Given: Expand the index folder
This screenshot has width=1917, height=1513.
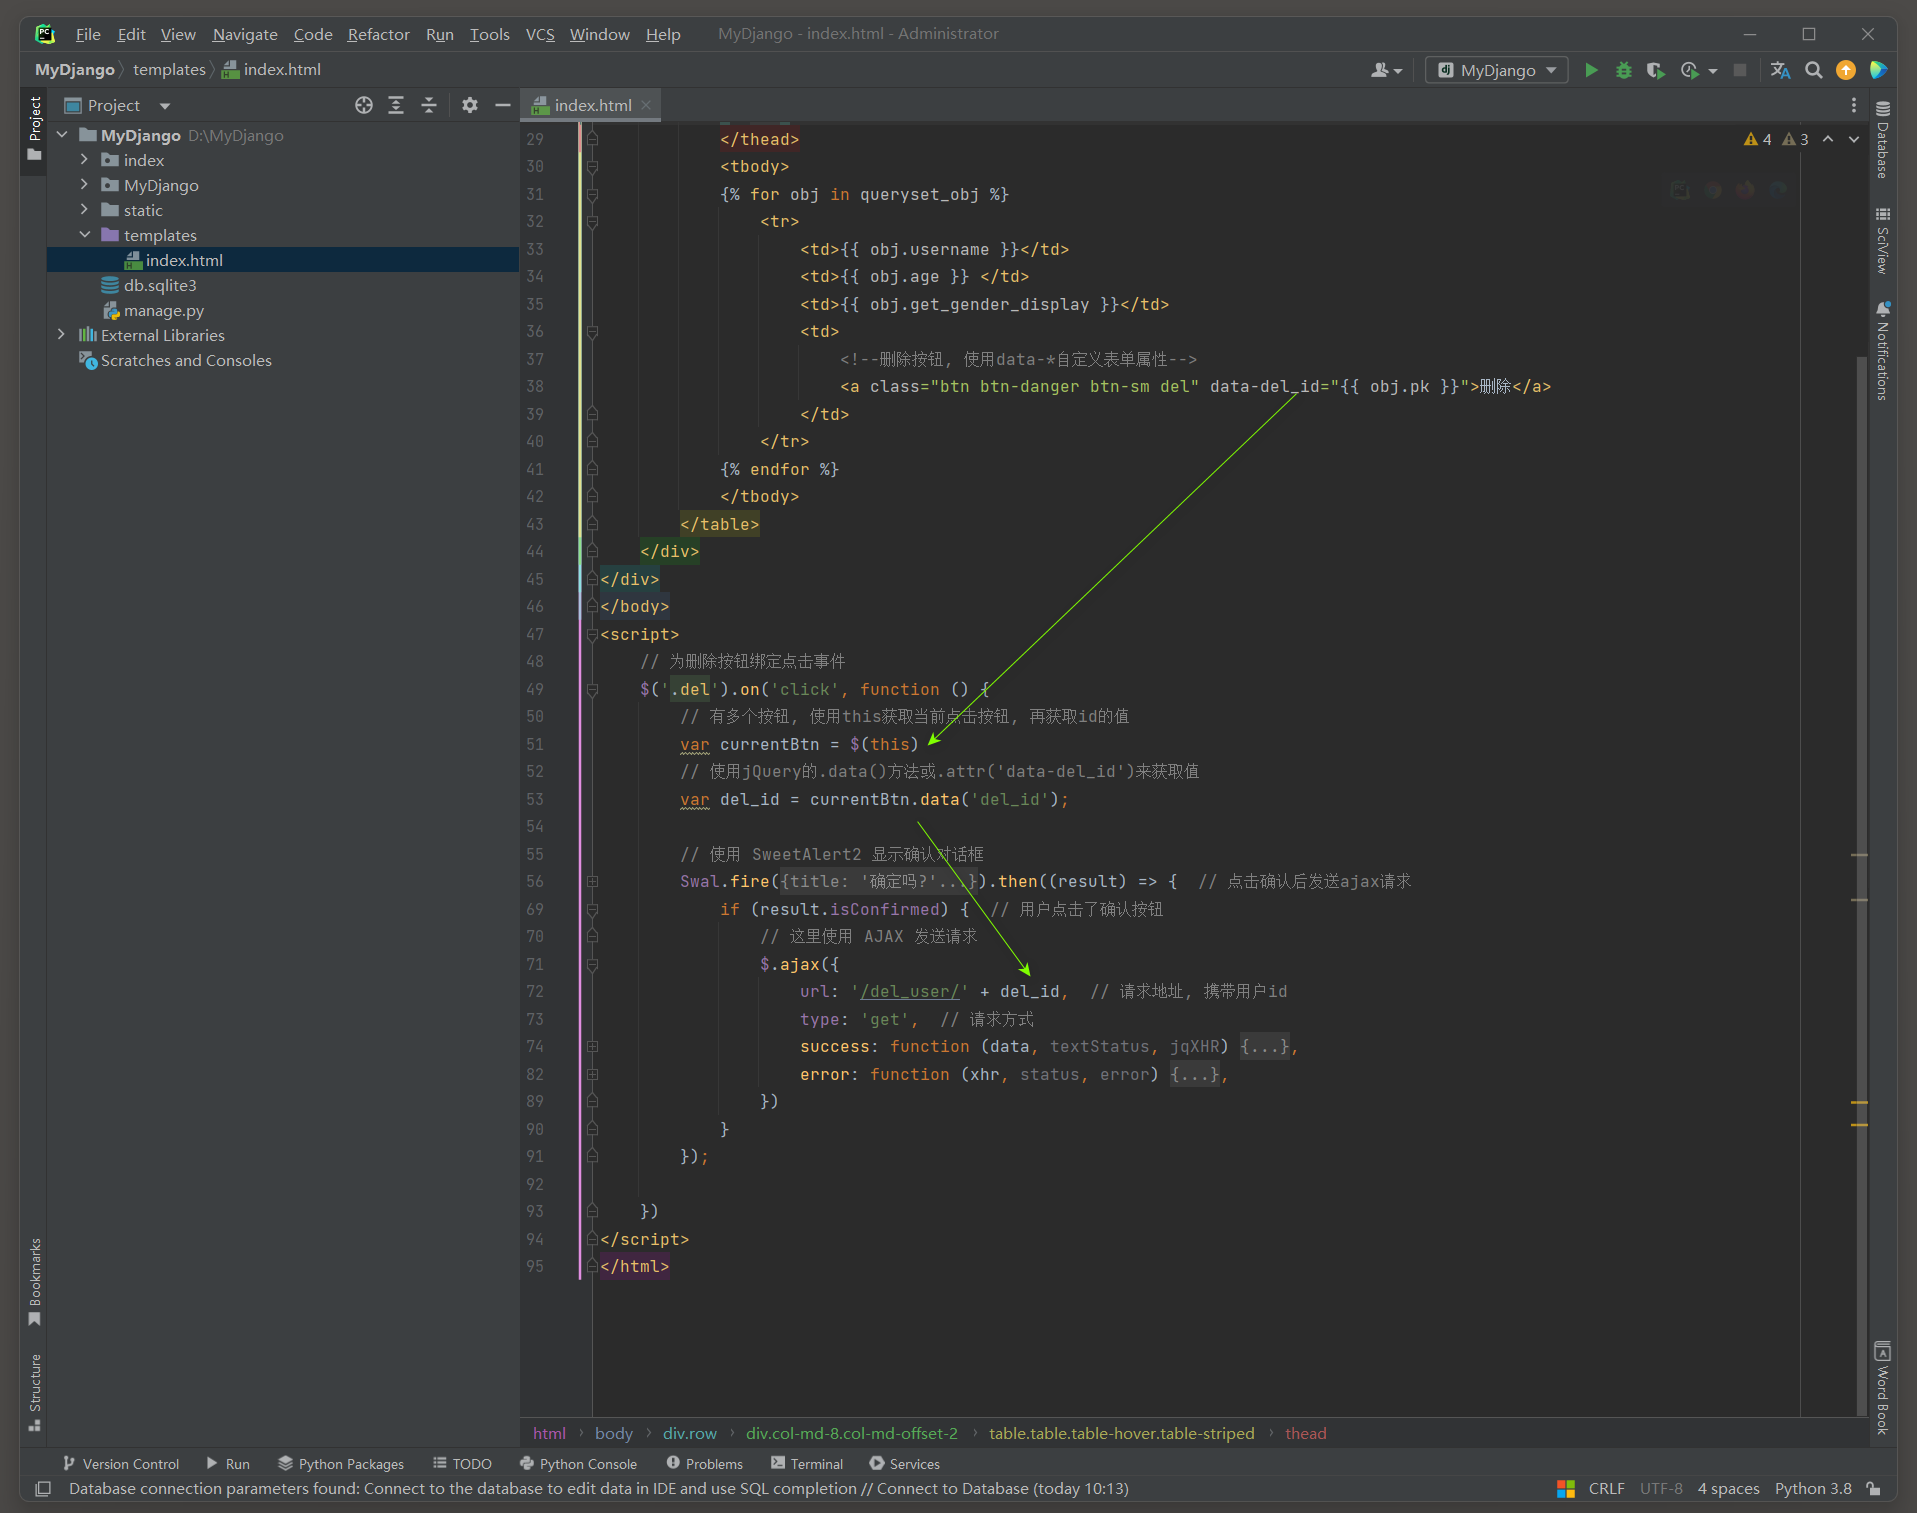Looking at the screenshot, I should click(84, 160).
